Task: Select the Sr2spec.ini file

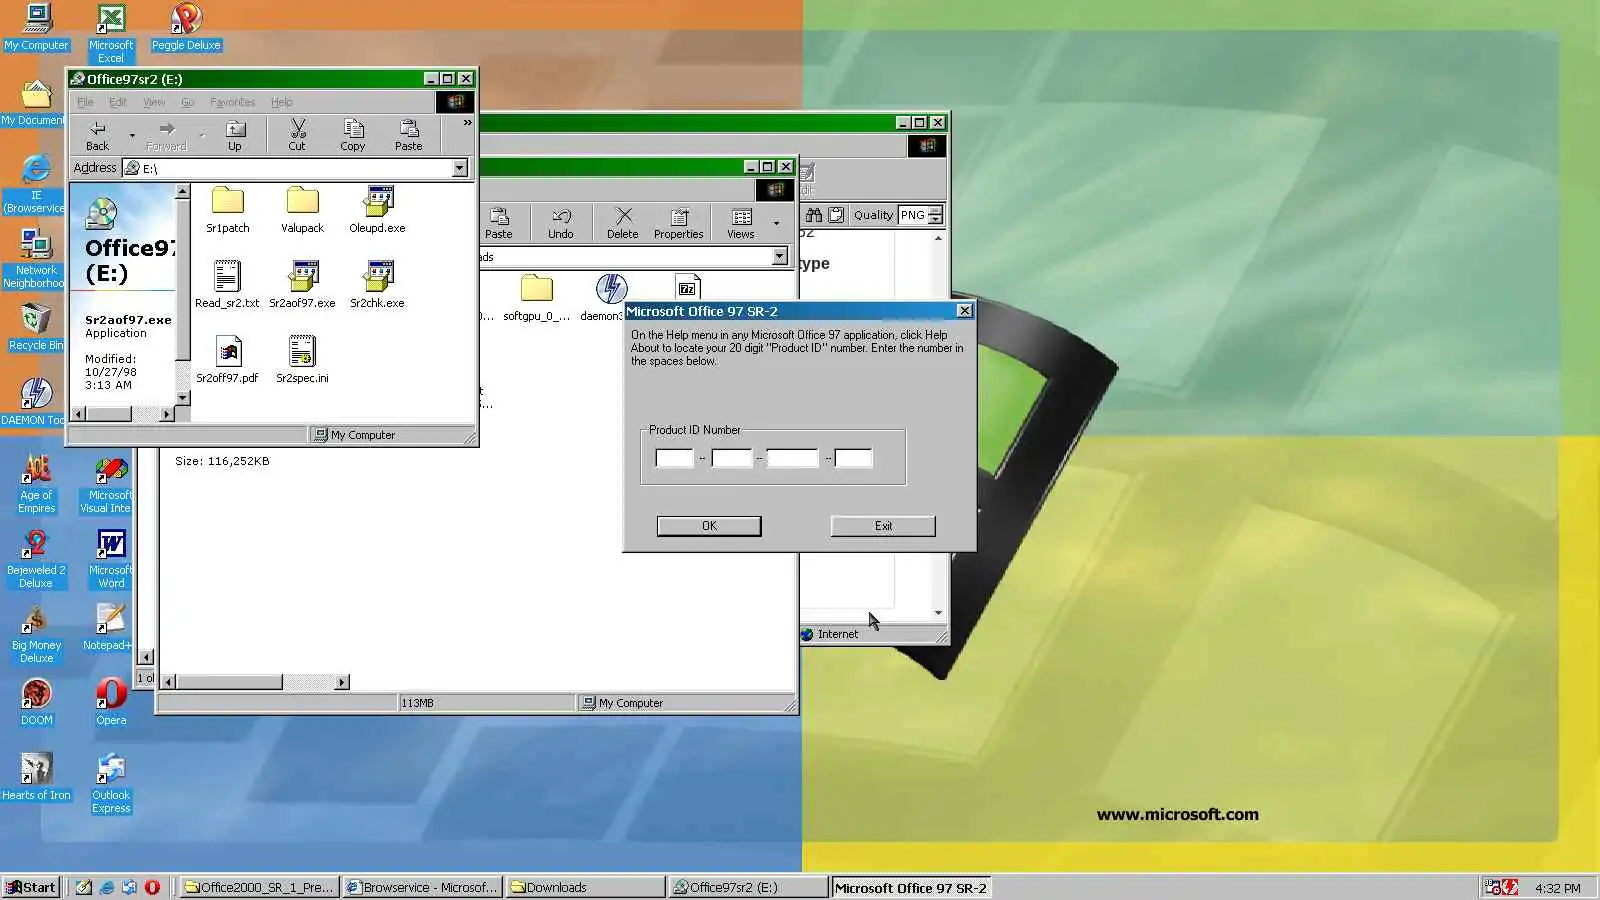Action: point(302,360)
